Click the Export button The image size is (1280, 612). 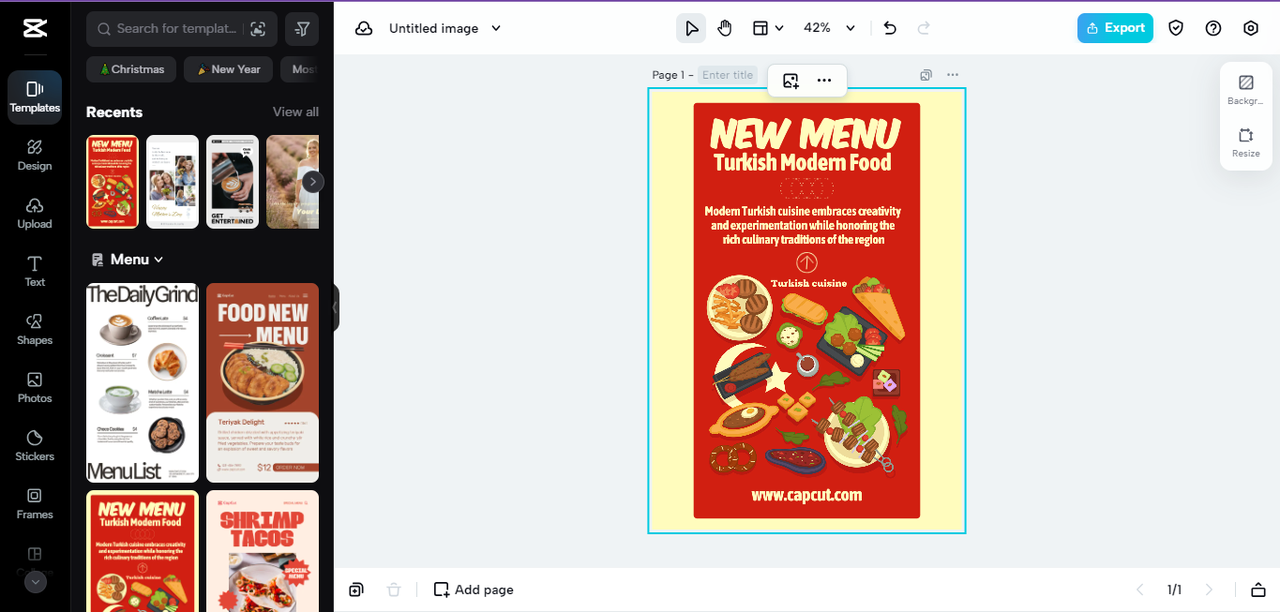pyautogui.click(x=1115, y=28)
